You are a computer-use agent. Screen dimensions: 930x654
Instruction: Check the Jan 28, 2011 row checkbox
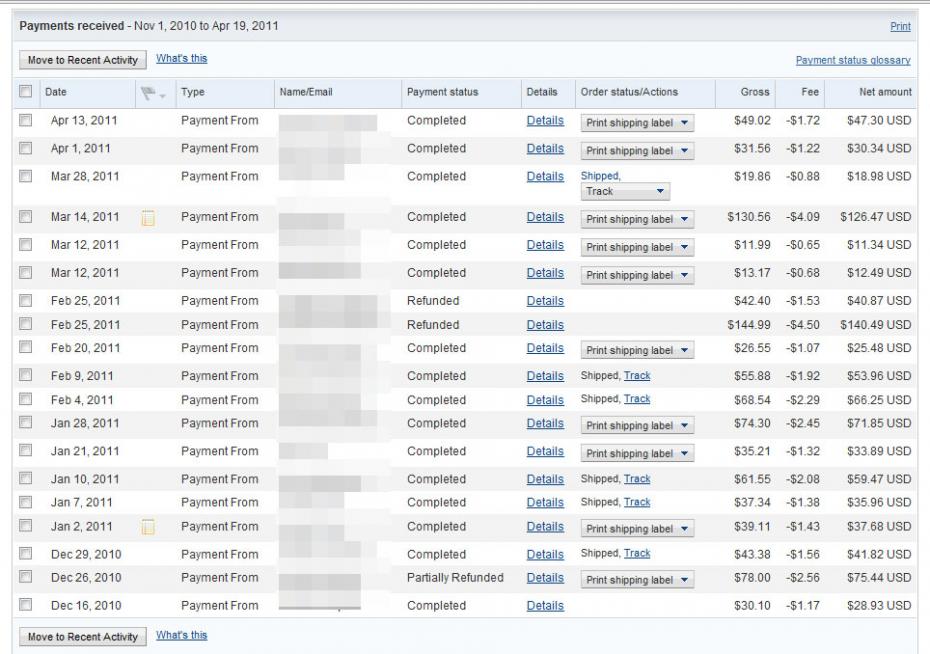pos(26,422)
